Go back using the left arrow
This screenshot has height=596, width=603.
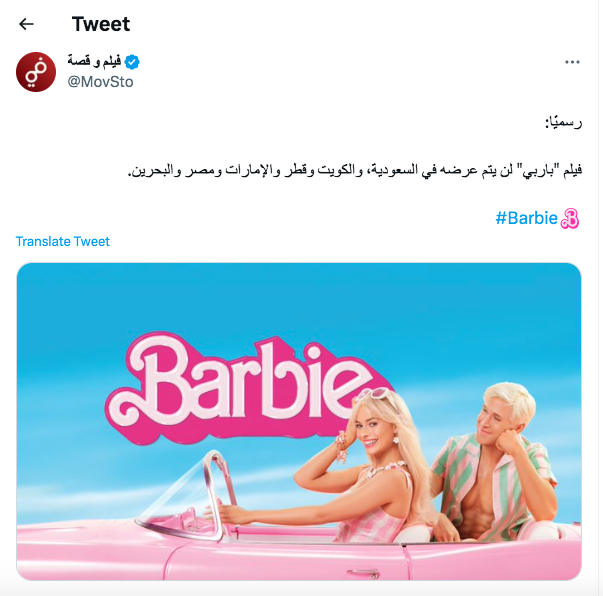[x=26, y=24]
